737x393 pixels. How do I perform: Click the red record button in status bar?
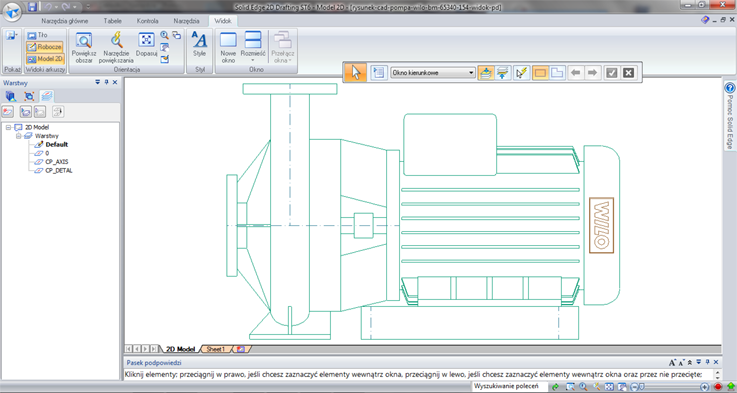click(718, 387)
